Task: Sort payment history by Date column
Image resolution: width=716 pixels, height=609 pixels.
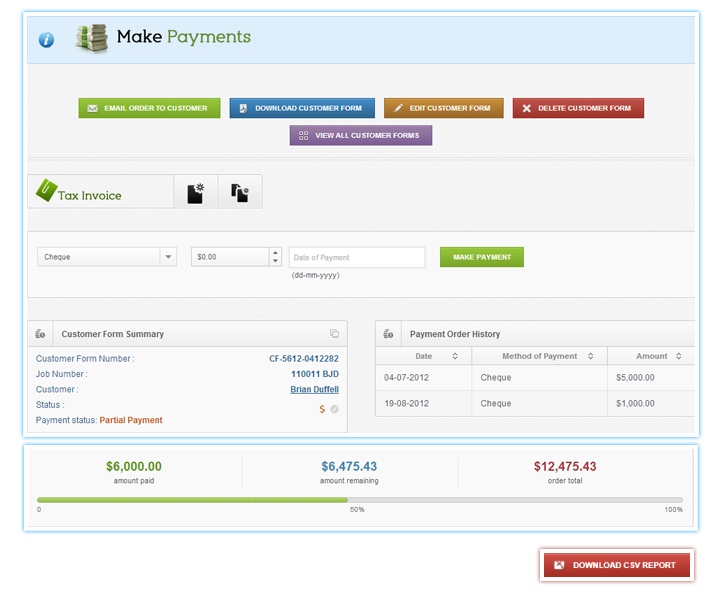Action: pyautogui.click(x=455, y=356)
